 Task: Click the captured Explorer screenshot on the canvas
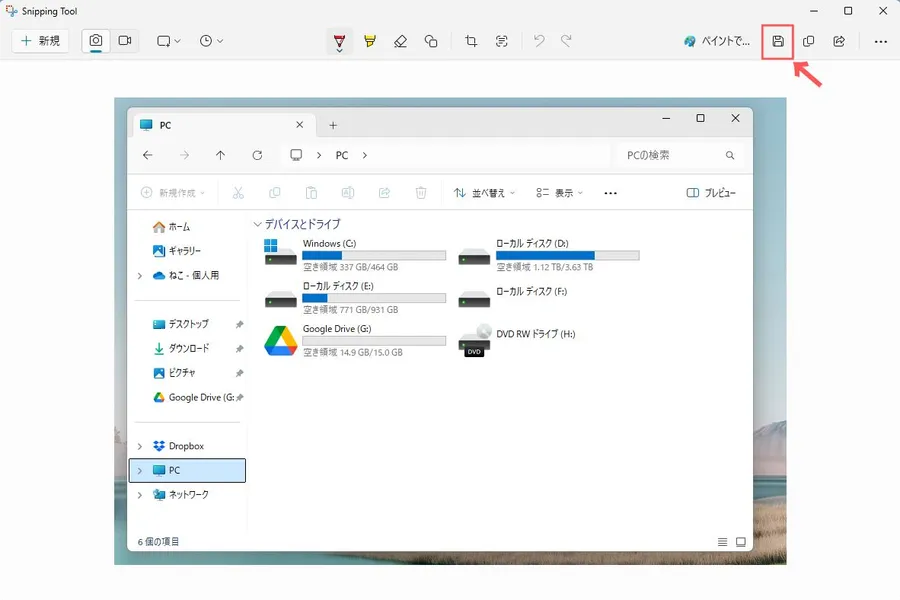point(450,330)
